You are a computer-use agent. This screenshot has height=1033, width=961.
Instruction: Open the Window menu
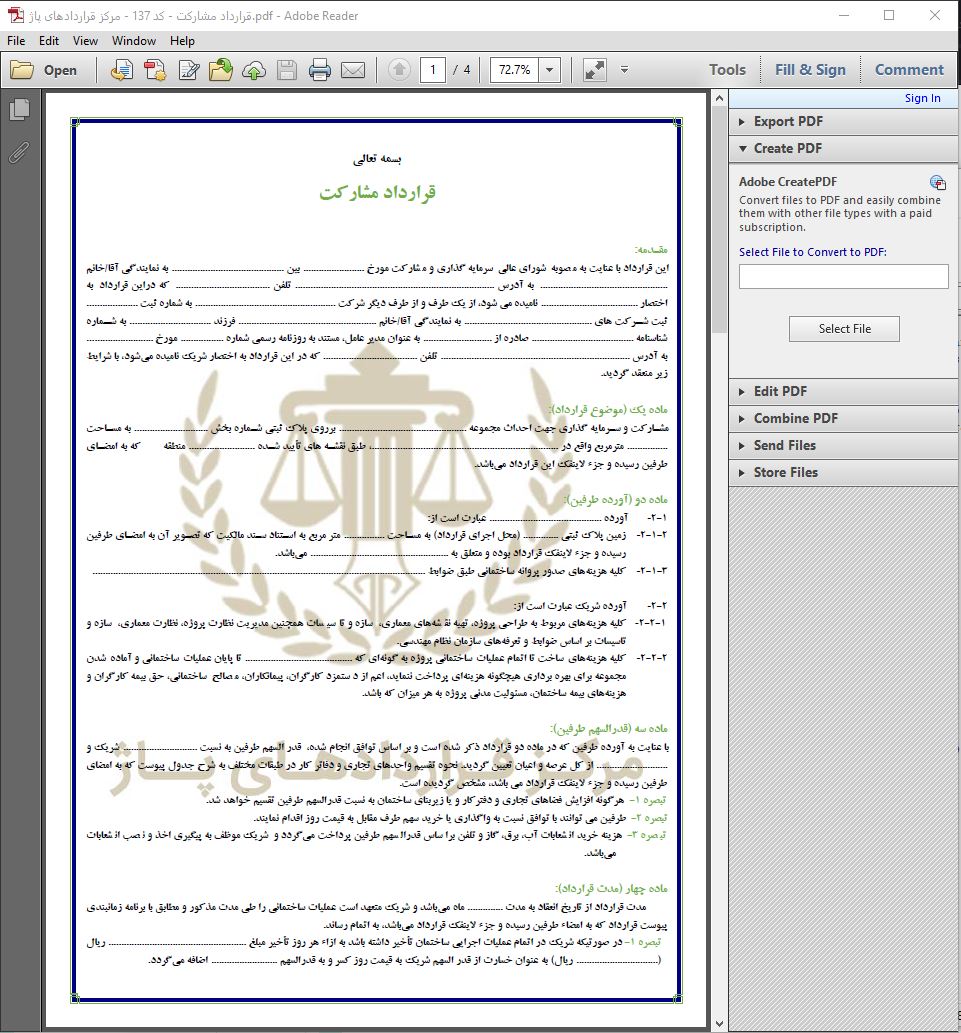[x=134, y=41]
